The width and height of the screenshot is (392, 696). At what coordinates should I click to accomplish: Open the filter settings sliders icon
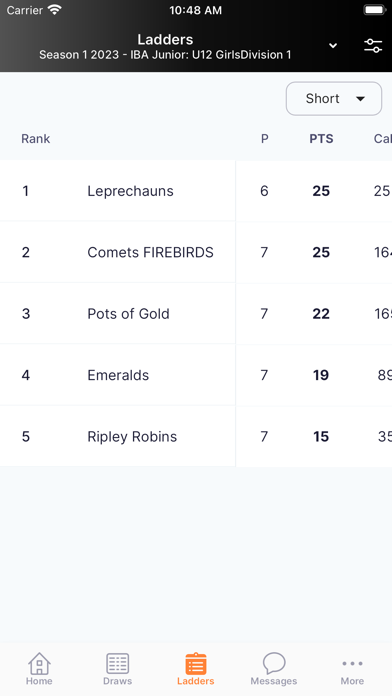click(x=373, y=45)
